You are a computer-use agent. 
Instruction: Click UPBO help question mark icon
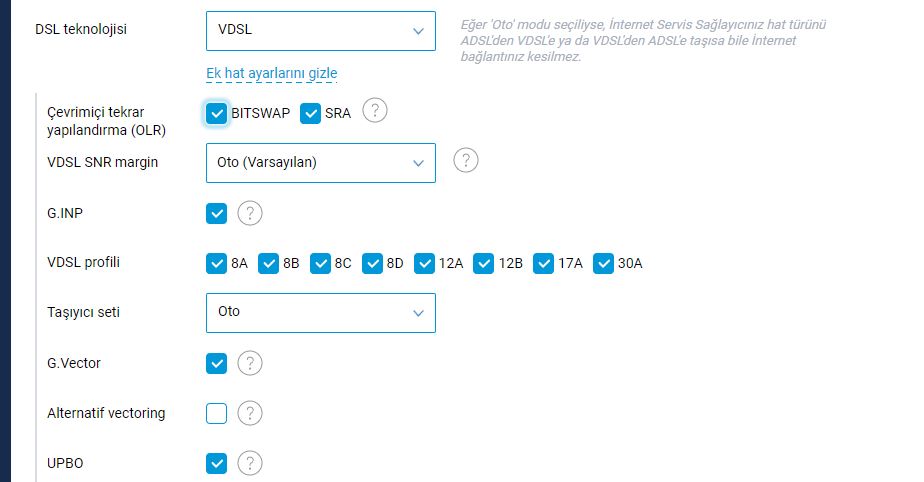pyautogui.click(x=250, y=464)
